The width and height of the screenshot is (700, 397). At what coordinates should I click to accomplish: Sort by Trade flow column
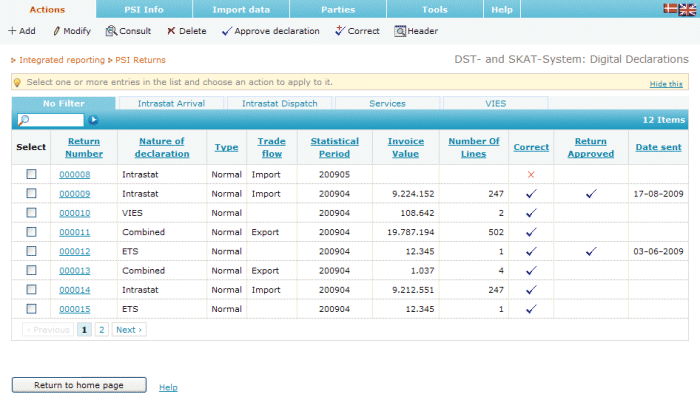click(x=271, y=147)
